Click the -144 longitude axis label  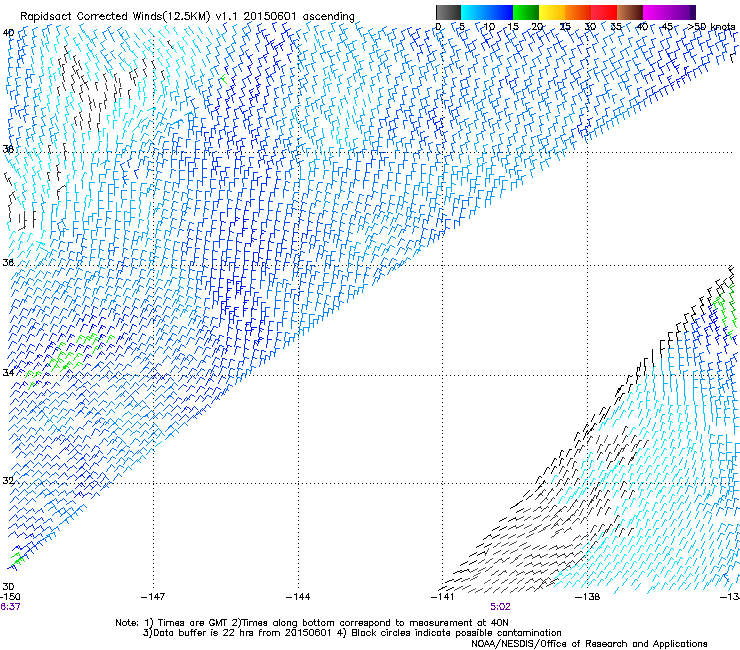298,597
